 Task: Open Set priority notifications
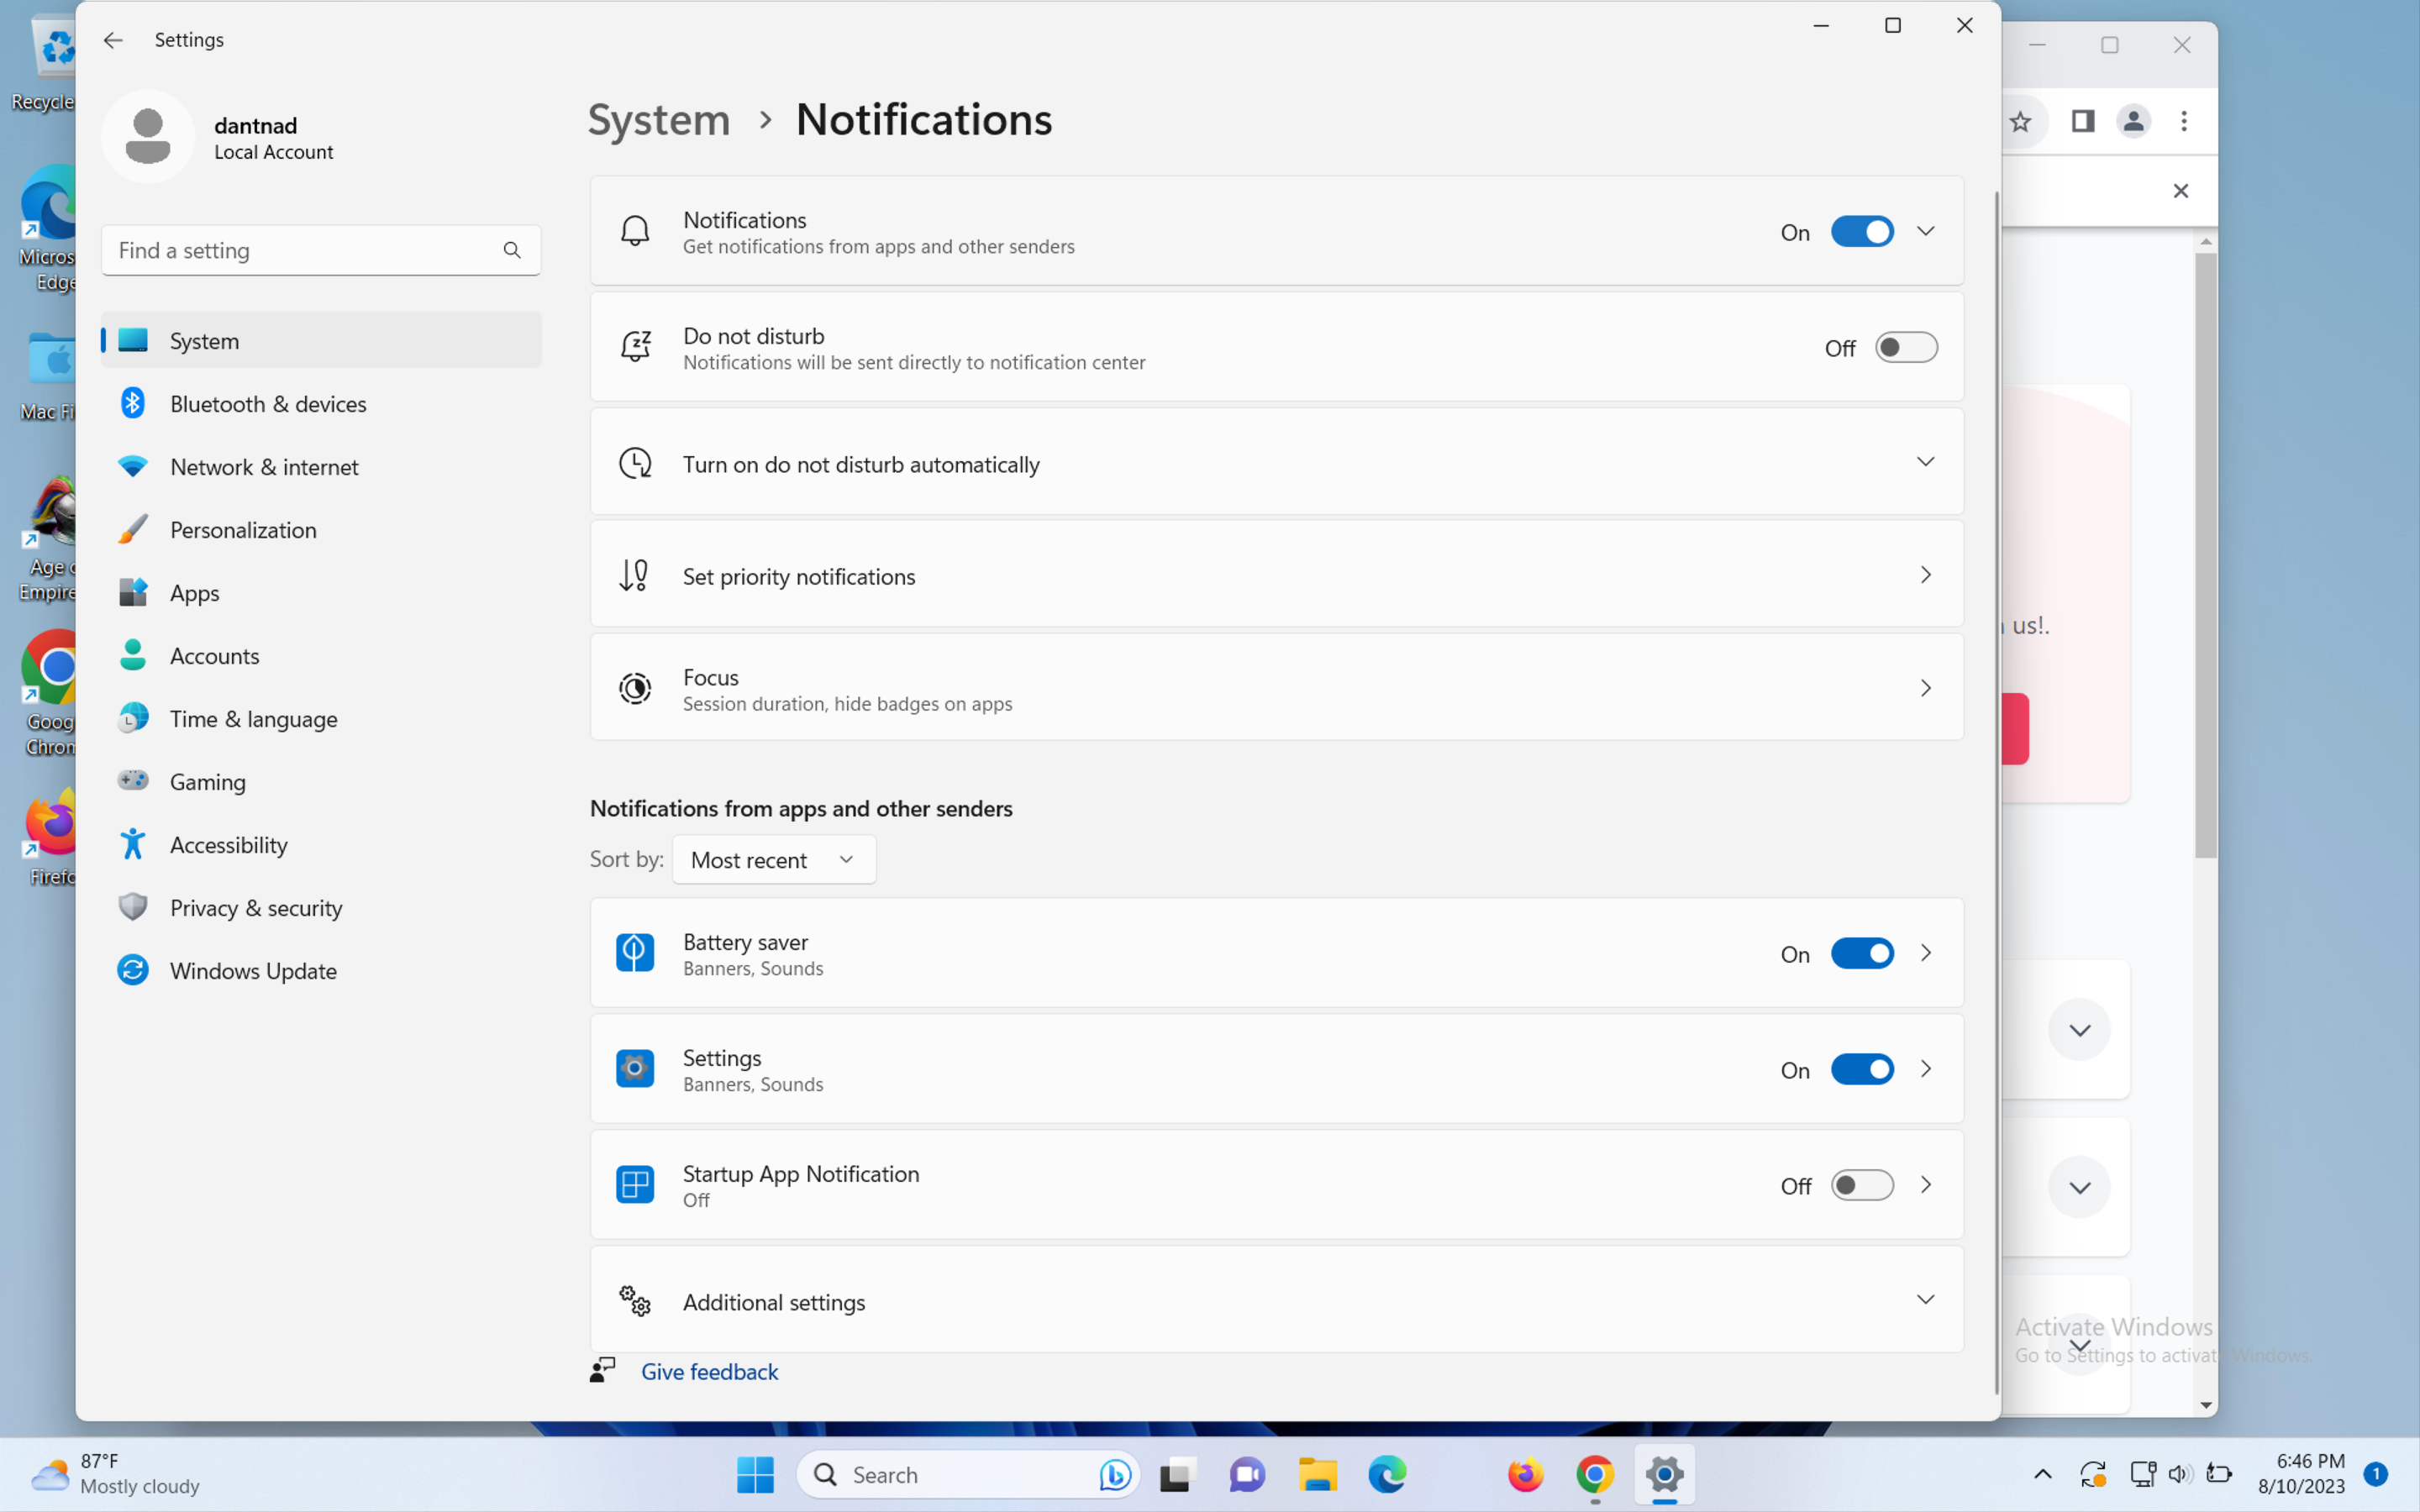pos(1274,575)
